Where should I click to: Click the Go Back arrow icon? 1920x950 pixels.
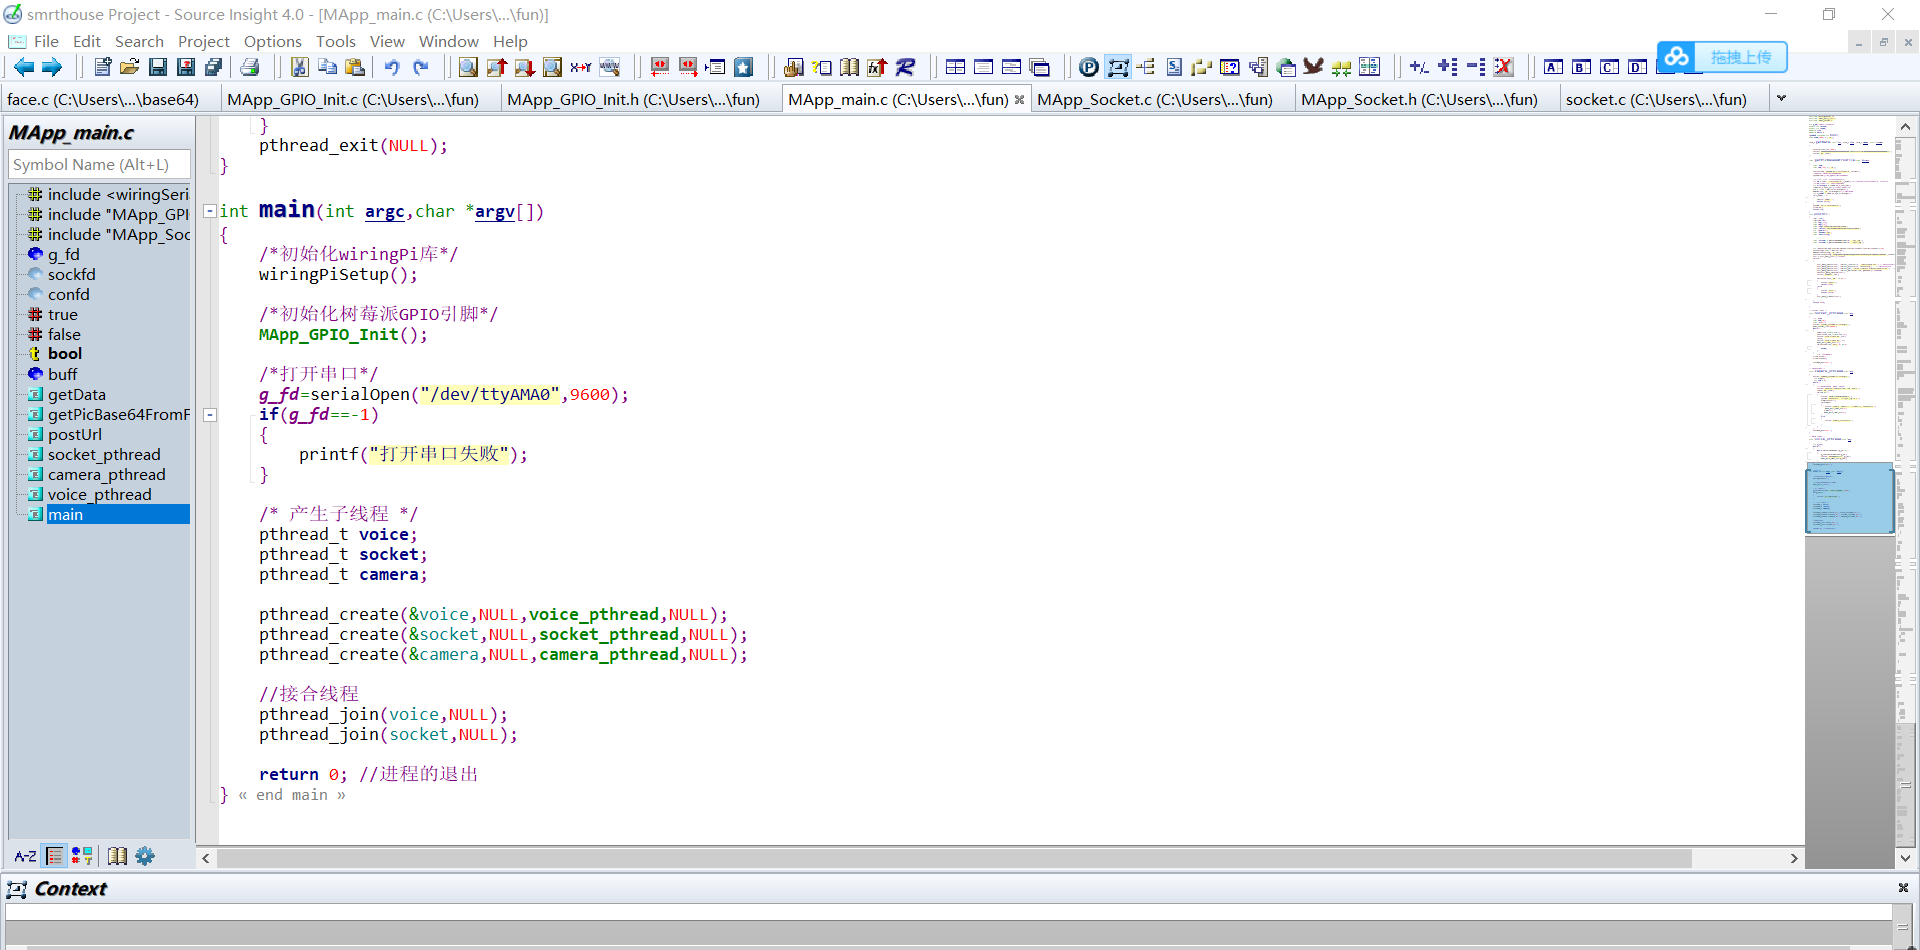(x=24, y=67)
